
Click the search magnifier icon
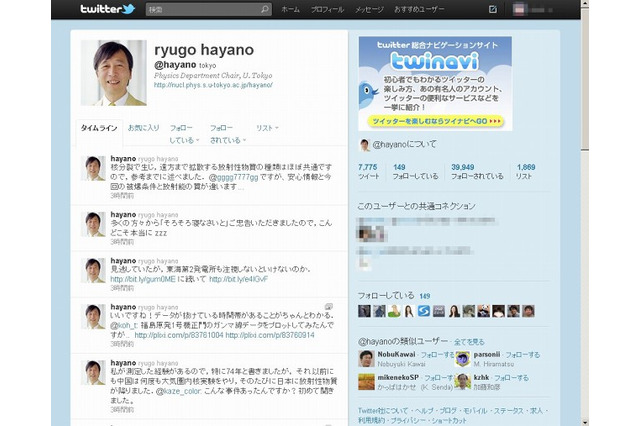(265, 9)
